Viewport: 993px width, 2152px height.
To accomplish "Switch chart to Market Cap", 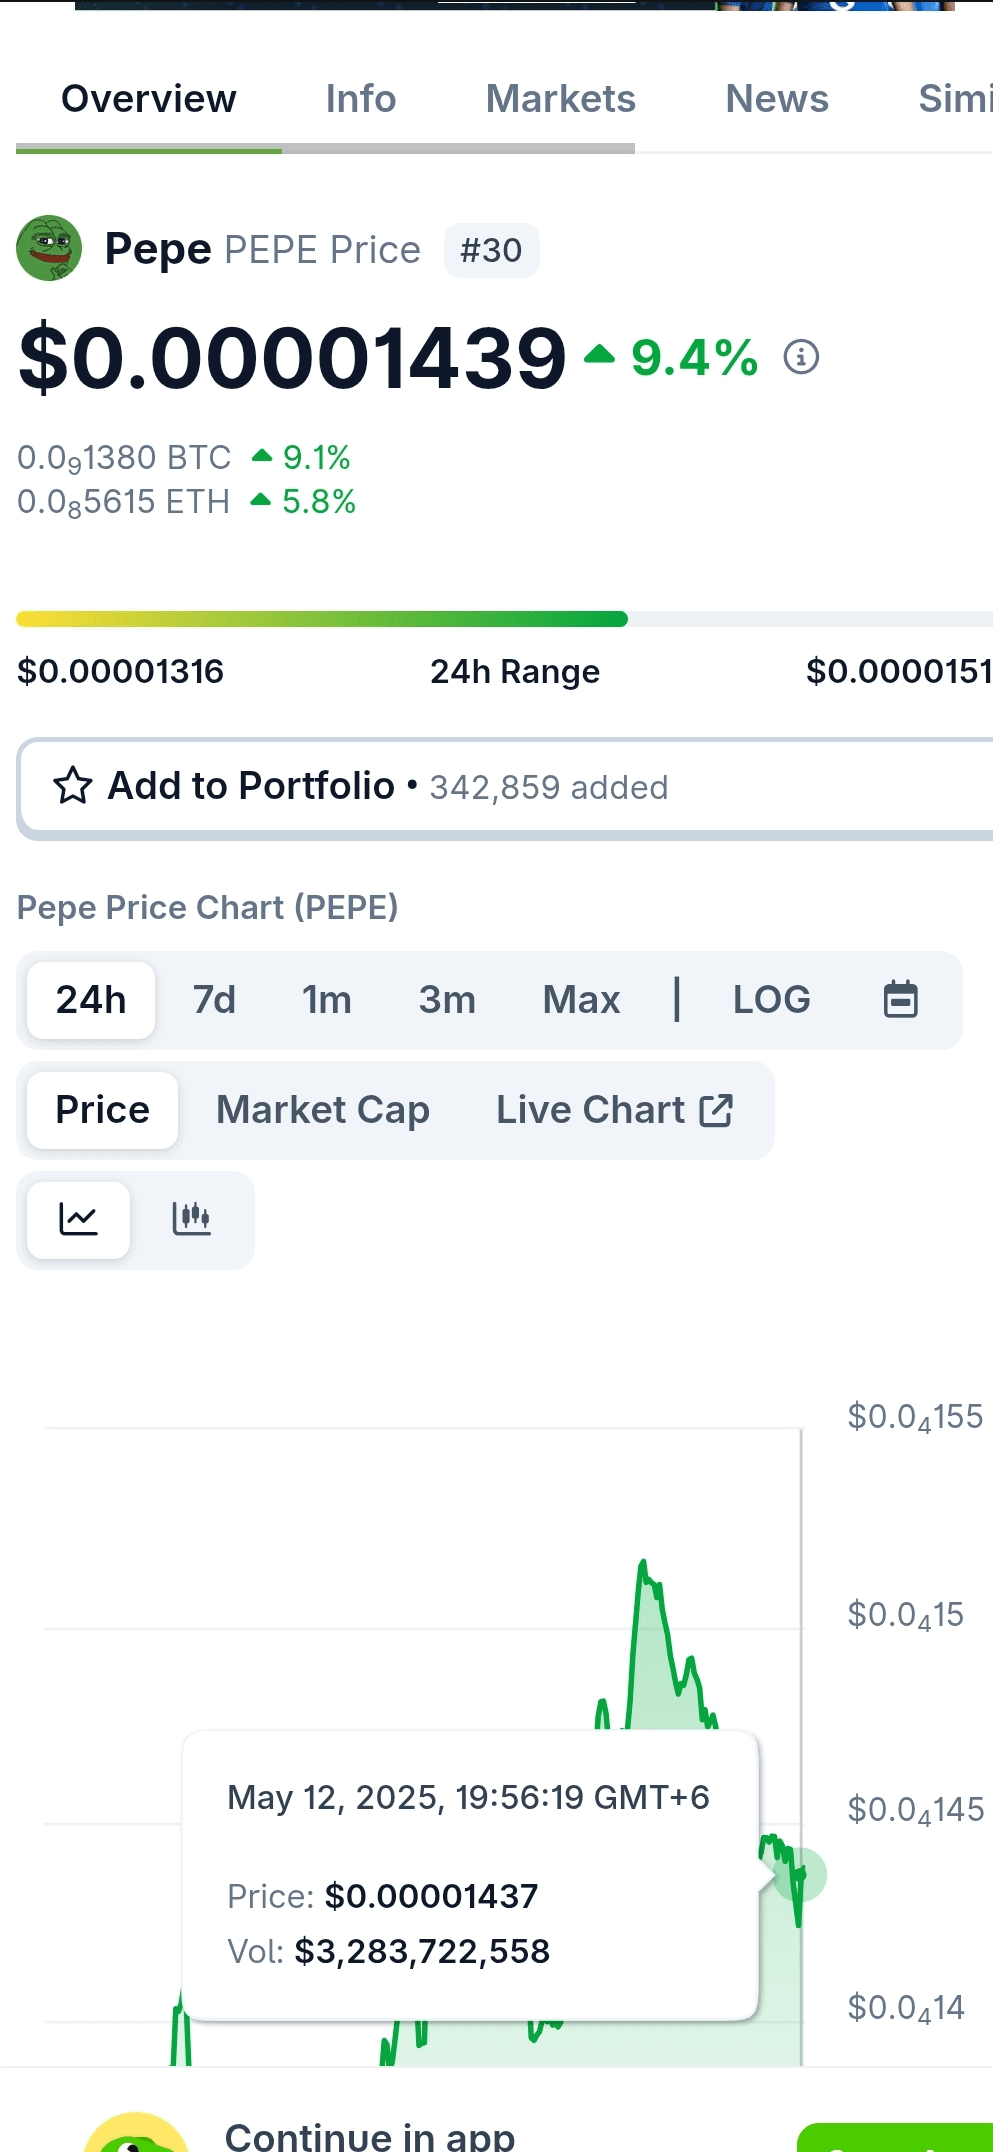I will [x=323, y=1110].
